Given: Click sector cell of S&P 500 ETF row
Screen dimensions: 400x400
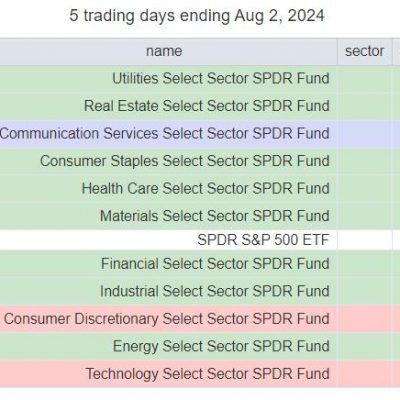Looking at the screenshot, I should (x=365, y=240).
